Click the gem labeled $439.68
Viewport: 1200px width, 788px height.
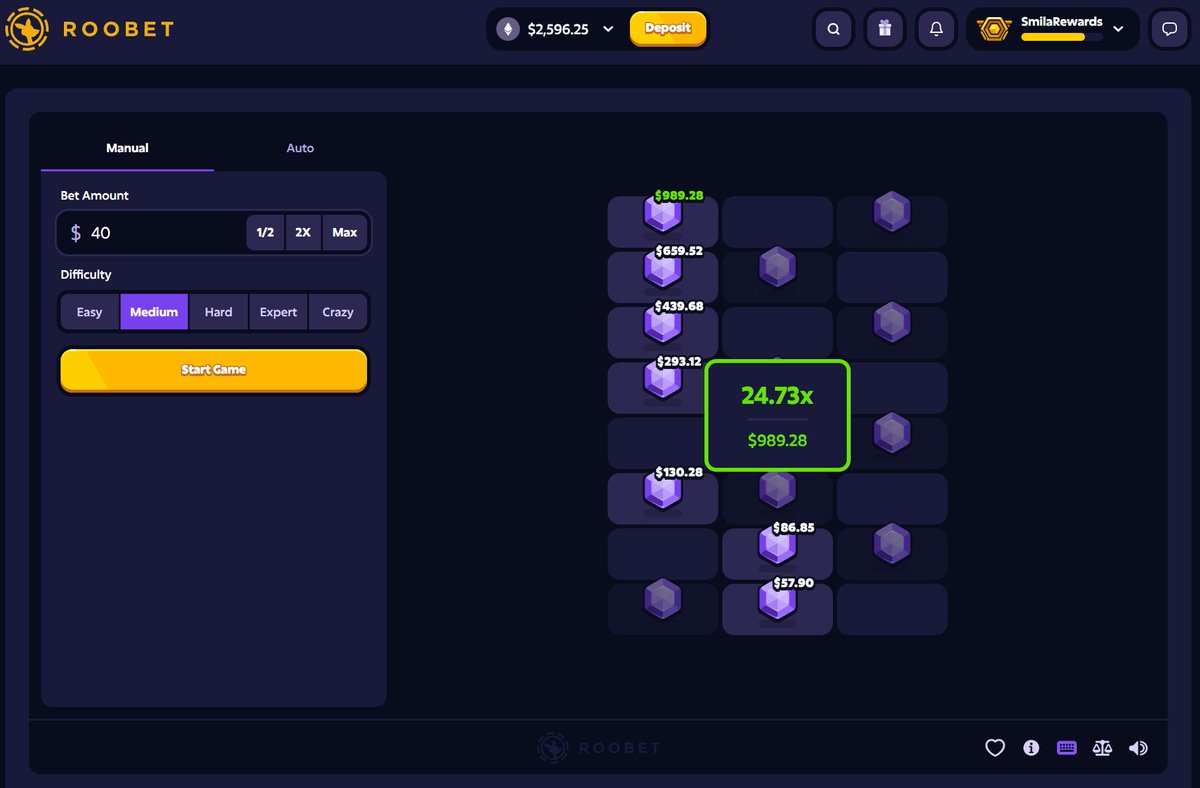[662, 324]
